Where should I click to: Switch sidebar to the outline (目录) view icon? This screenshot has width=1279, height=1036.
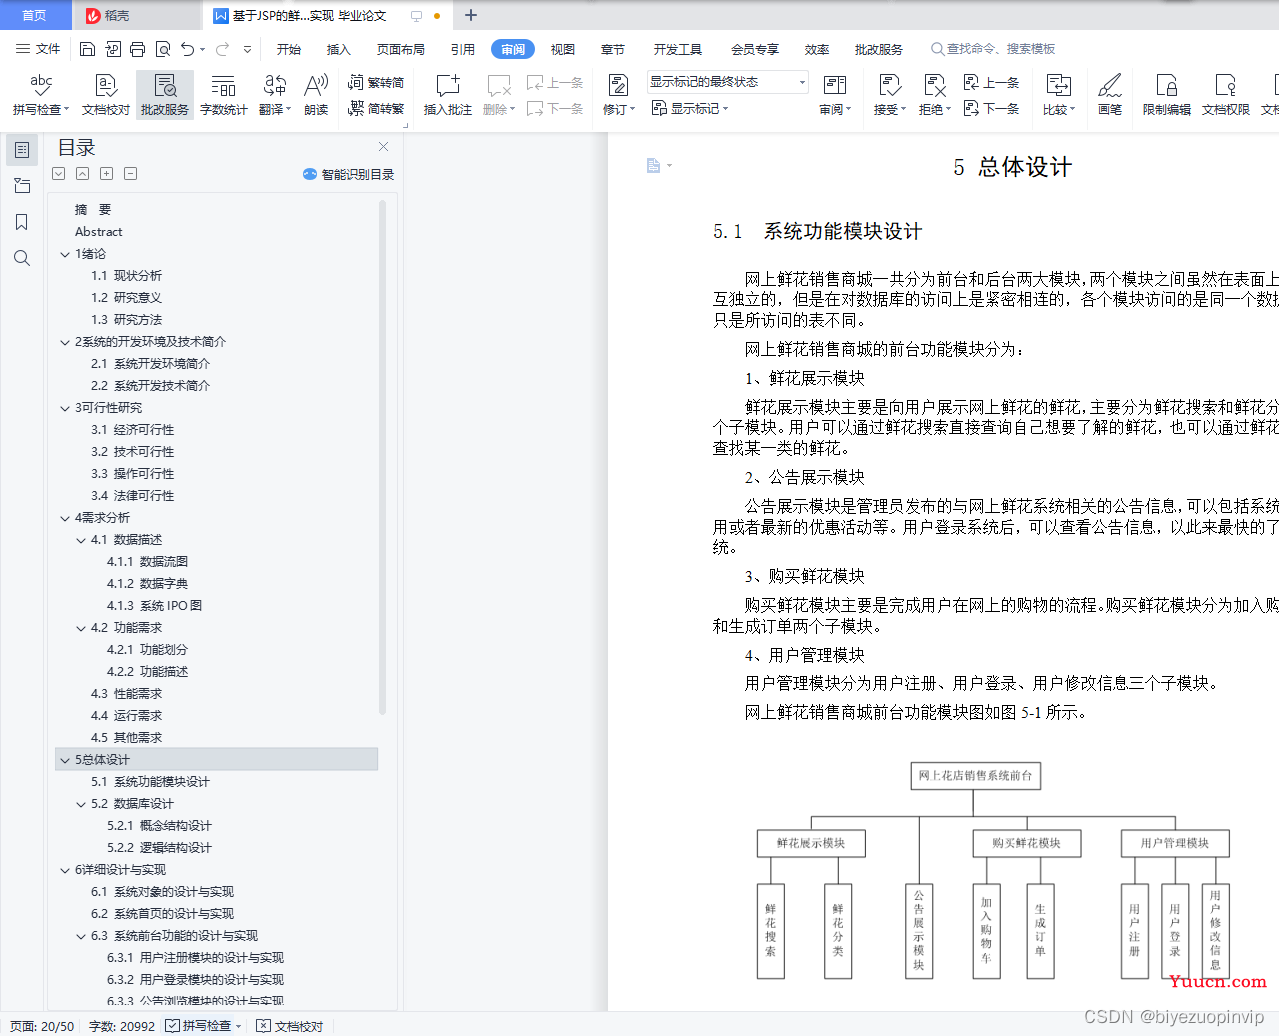(22, 150)
